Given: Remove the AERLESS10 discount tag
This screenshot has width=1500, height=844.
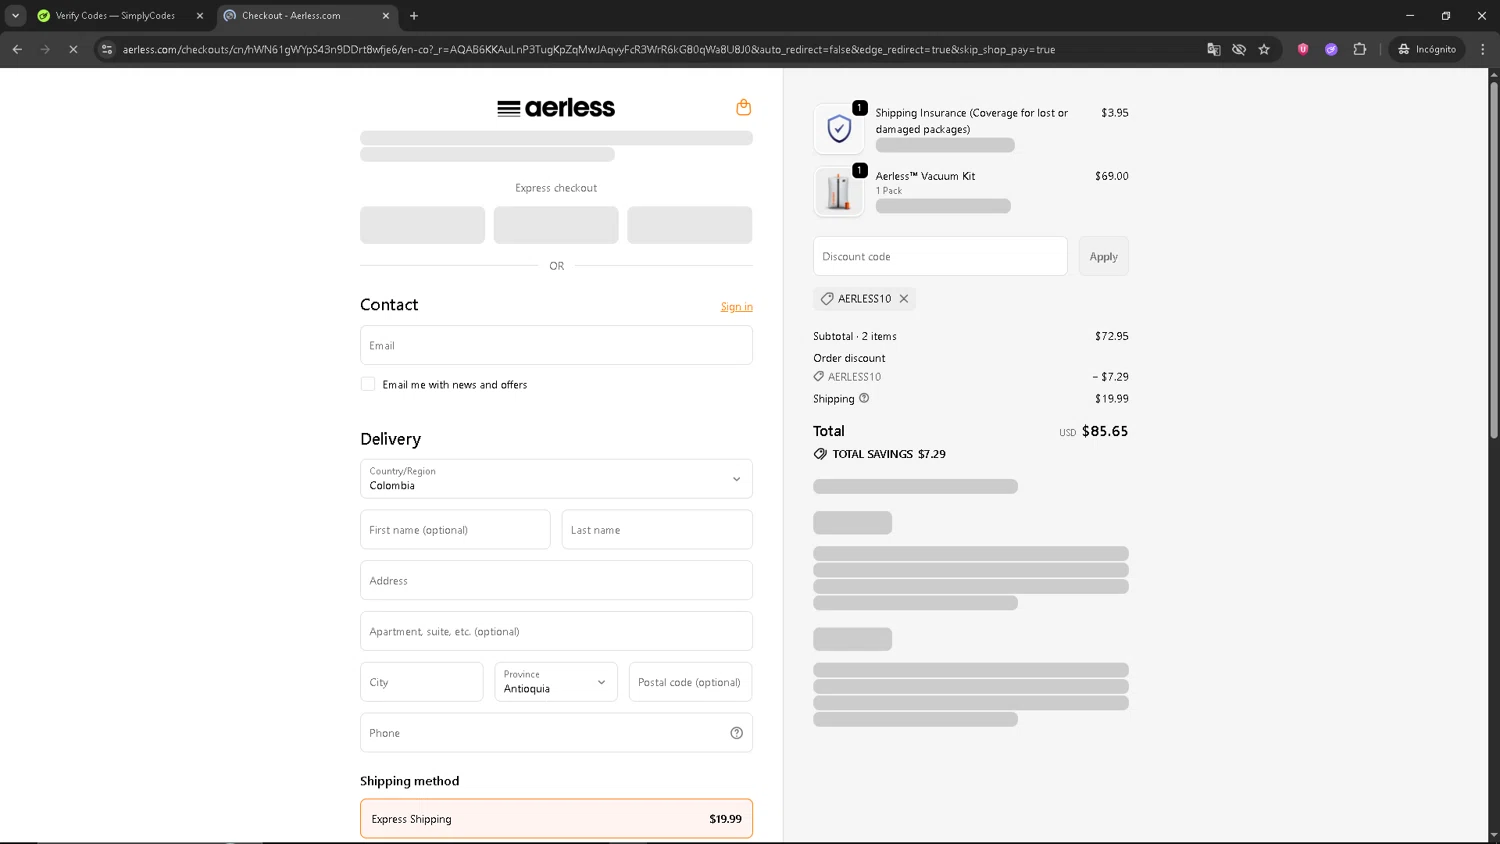Looking at the screenshot, I should tap(904, 299).
